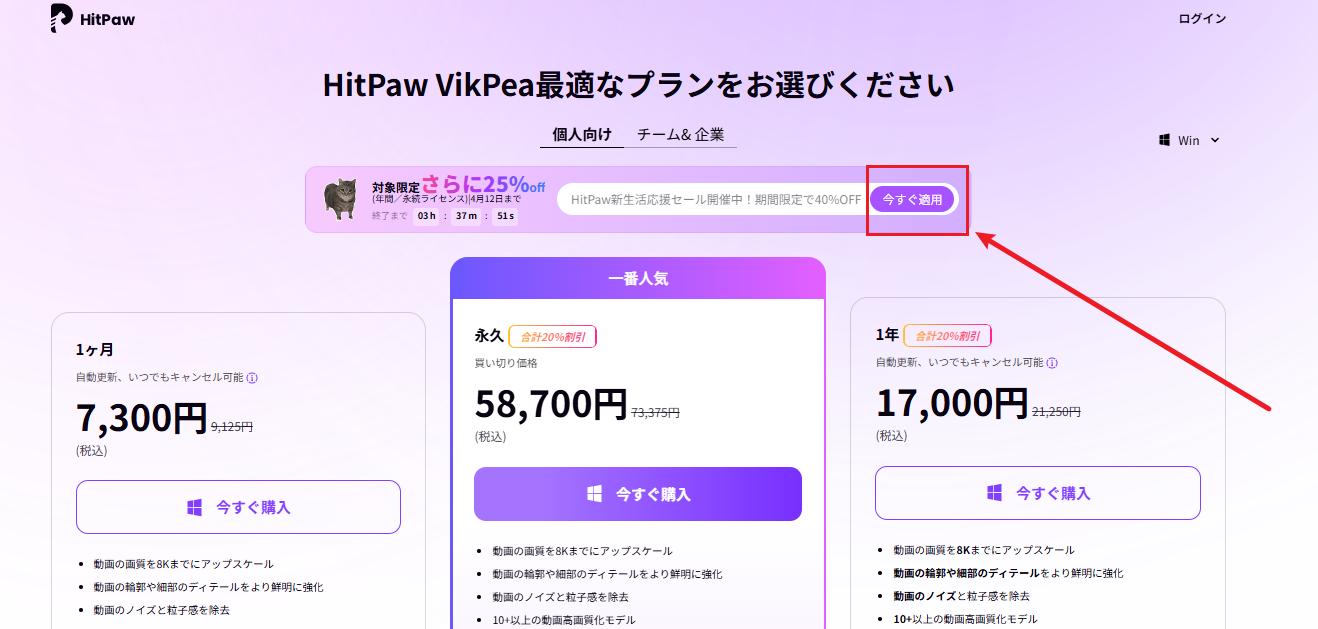The width and height of the screenshot is (1318, 629).
Task: Purchase the 1年 plan now
Action: click(1038, 493)
